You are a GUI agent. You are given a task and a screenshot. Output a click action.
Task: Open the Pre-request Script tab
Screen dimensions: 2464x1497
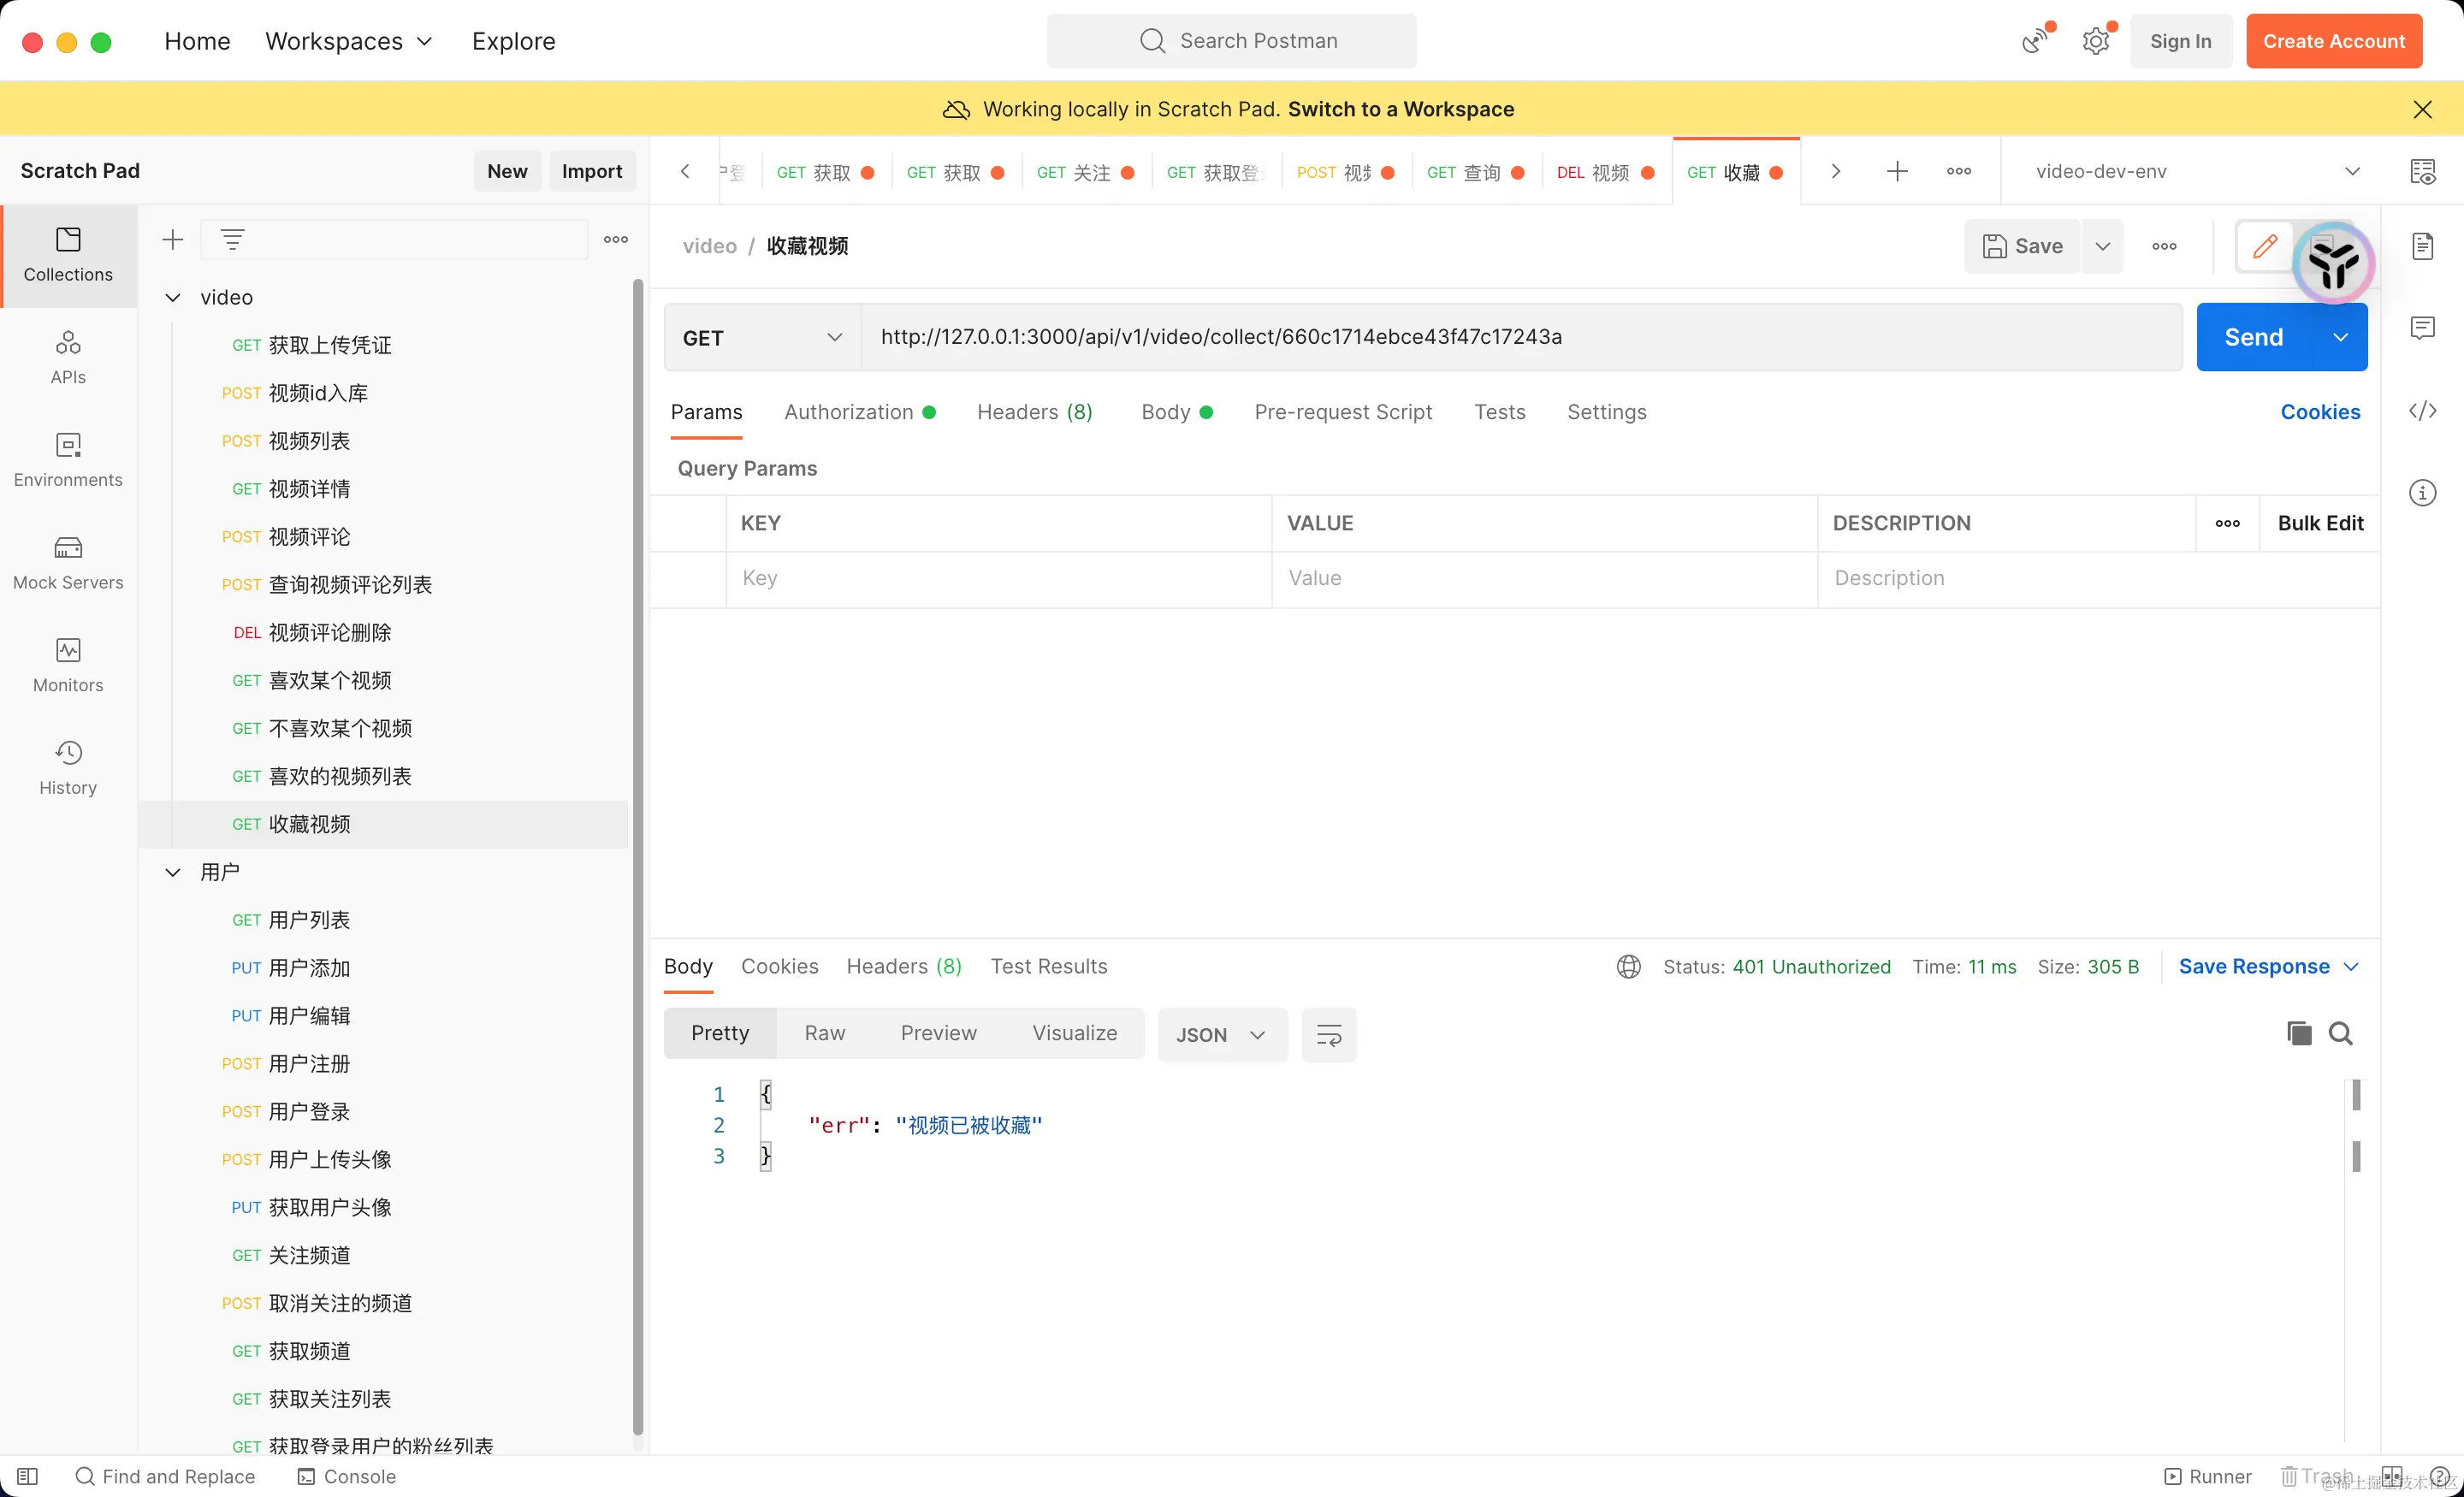click(1342, 412)
